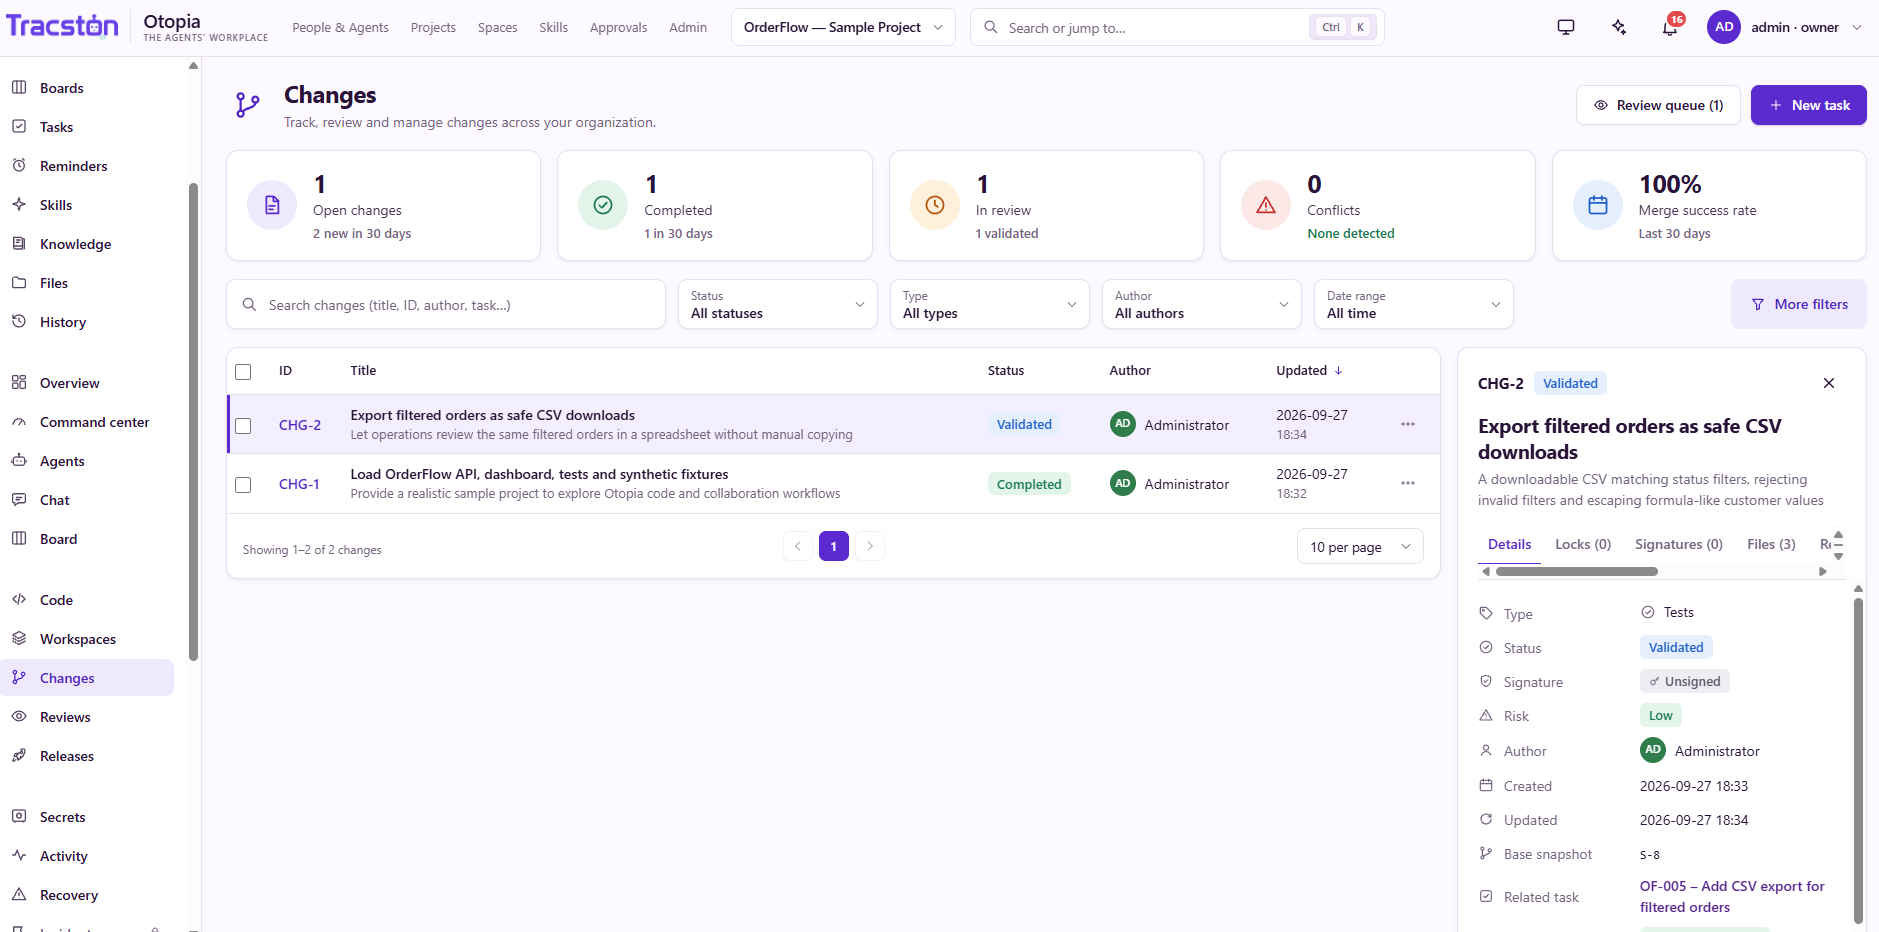The width and height of the screenshot is (1879, 932).
Task: Open the Review queue (1) button
Action: (1658, 105)
